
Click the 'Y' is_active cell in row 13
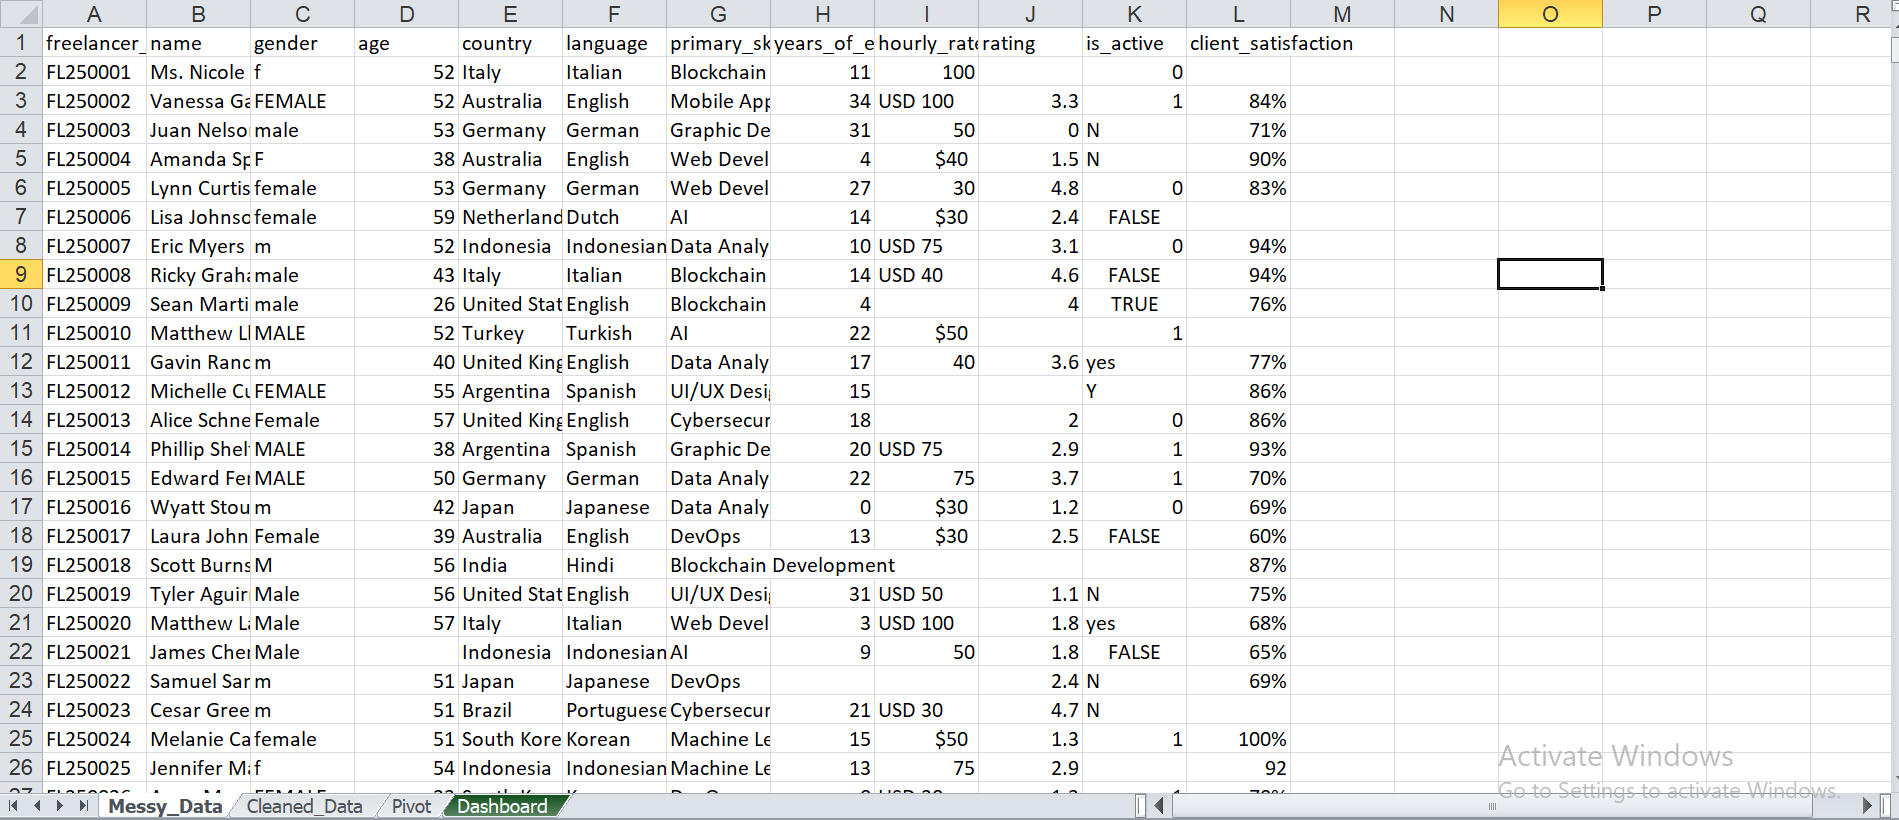1134,391
